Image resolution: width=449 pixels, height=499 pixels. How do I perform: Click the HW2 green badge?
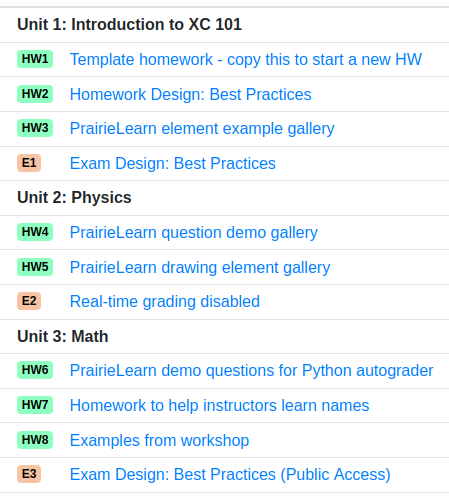(x=35, y=94)
